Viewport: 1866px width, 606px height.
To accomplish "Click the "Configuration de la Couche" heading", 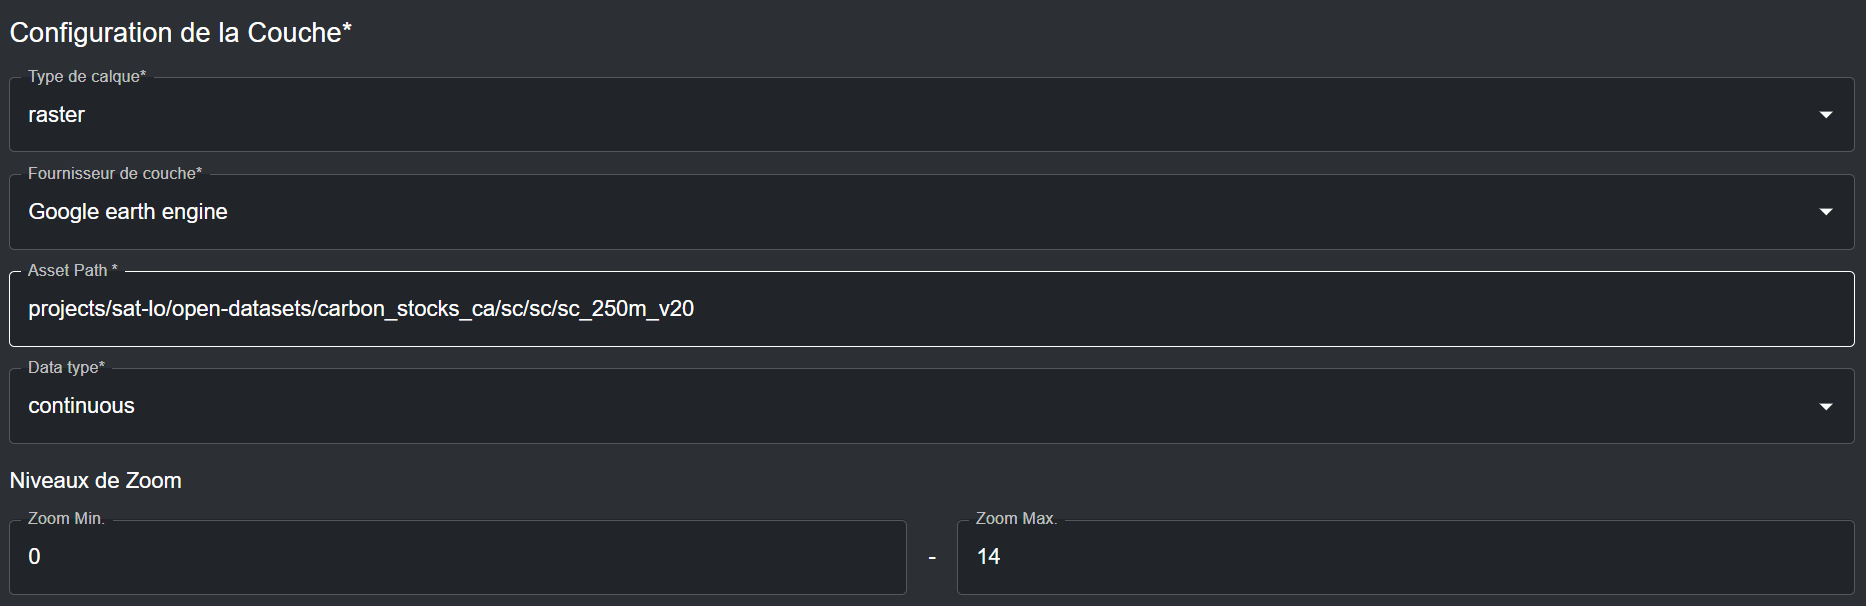I will click(180, 33).
